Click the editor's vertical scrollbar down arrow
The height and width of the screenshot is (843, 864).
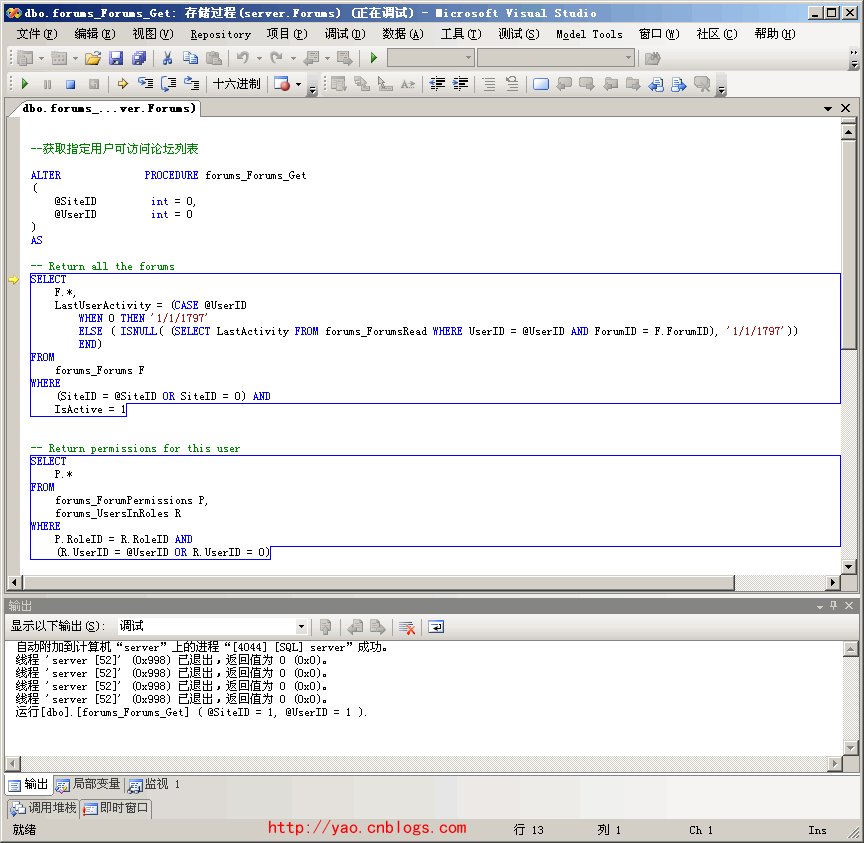point(848,567)
